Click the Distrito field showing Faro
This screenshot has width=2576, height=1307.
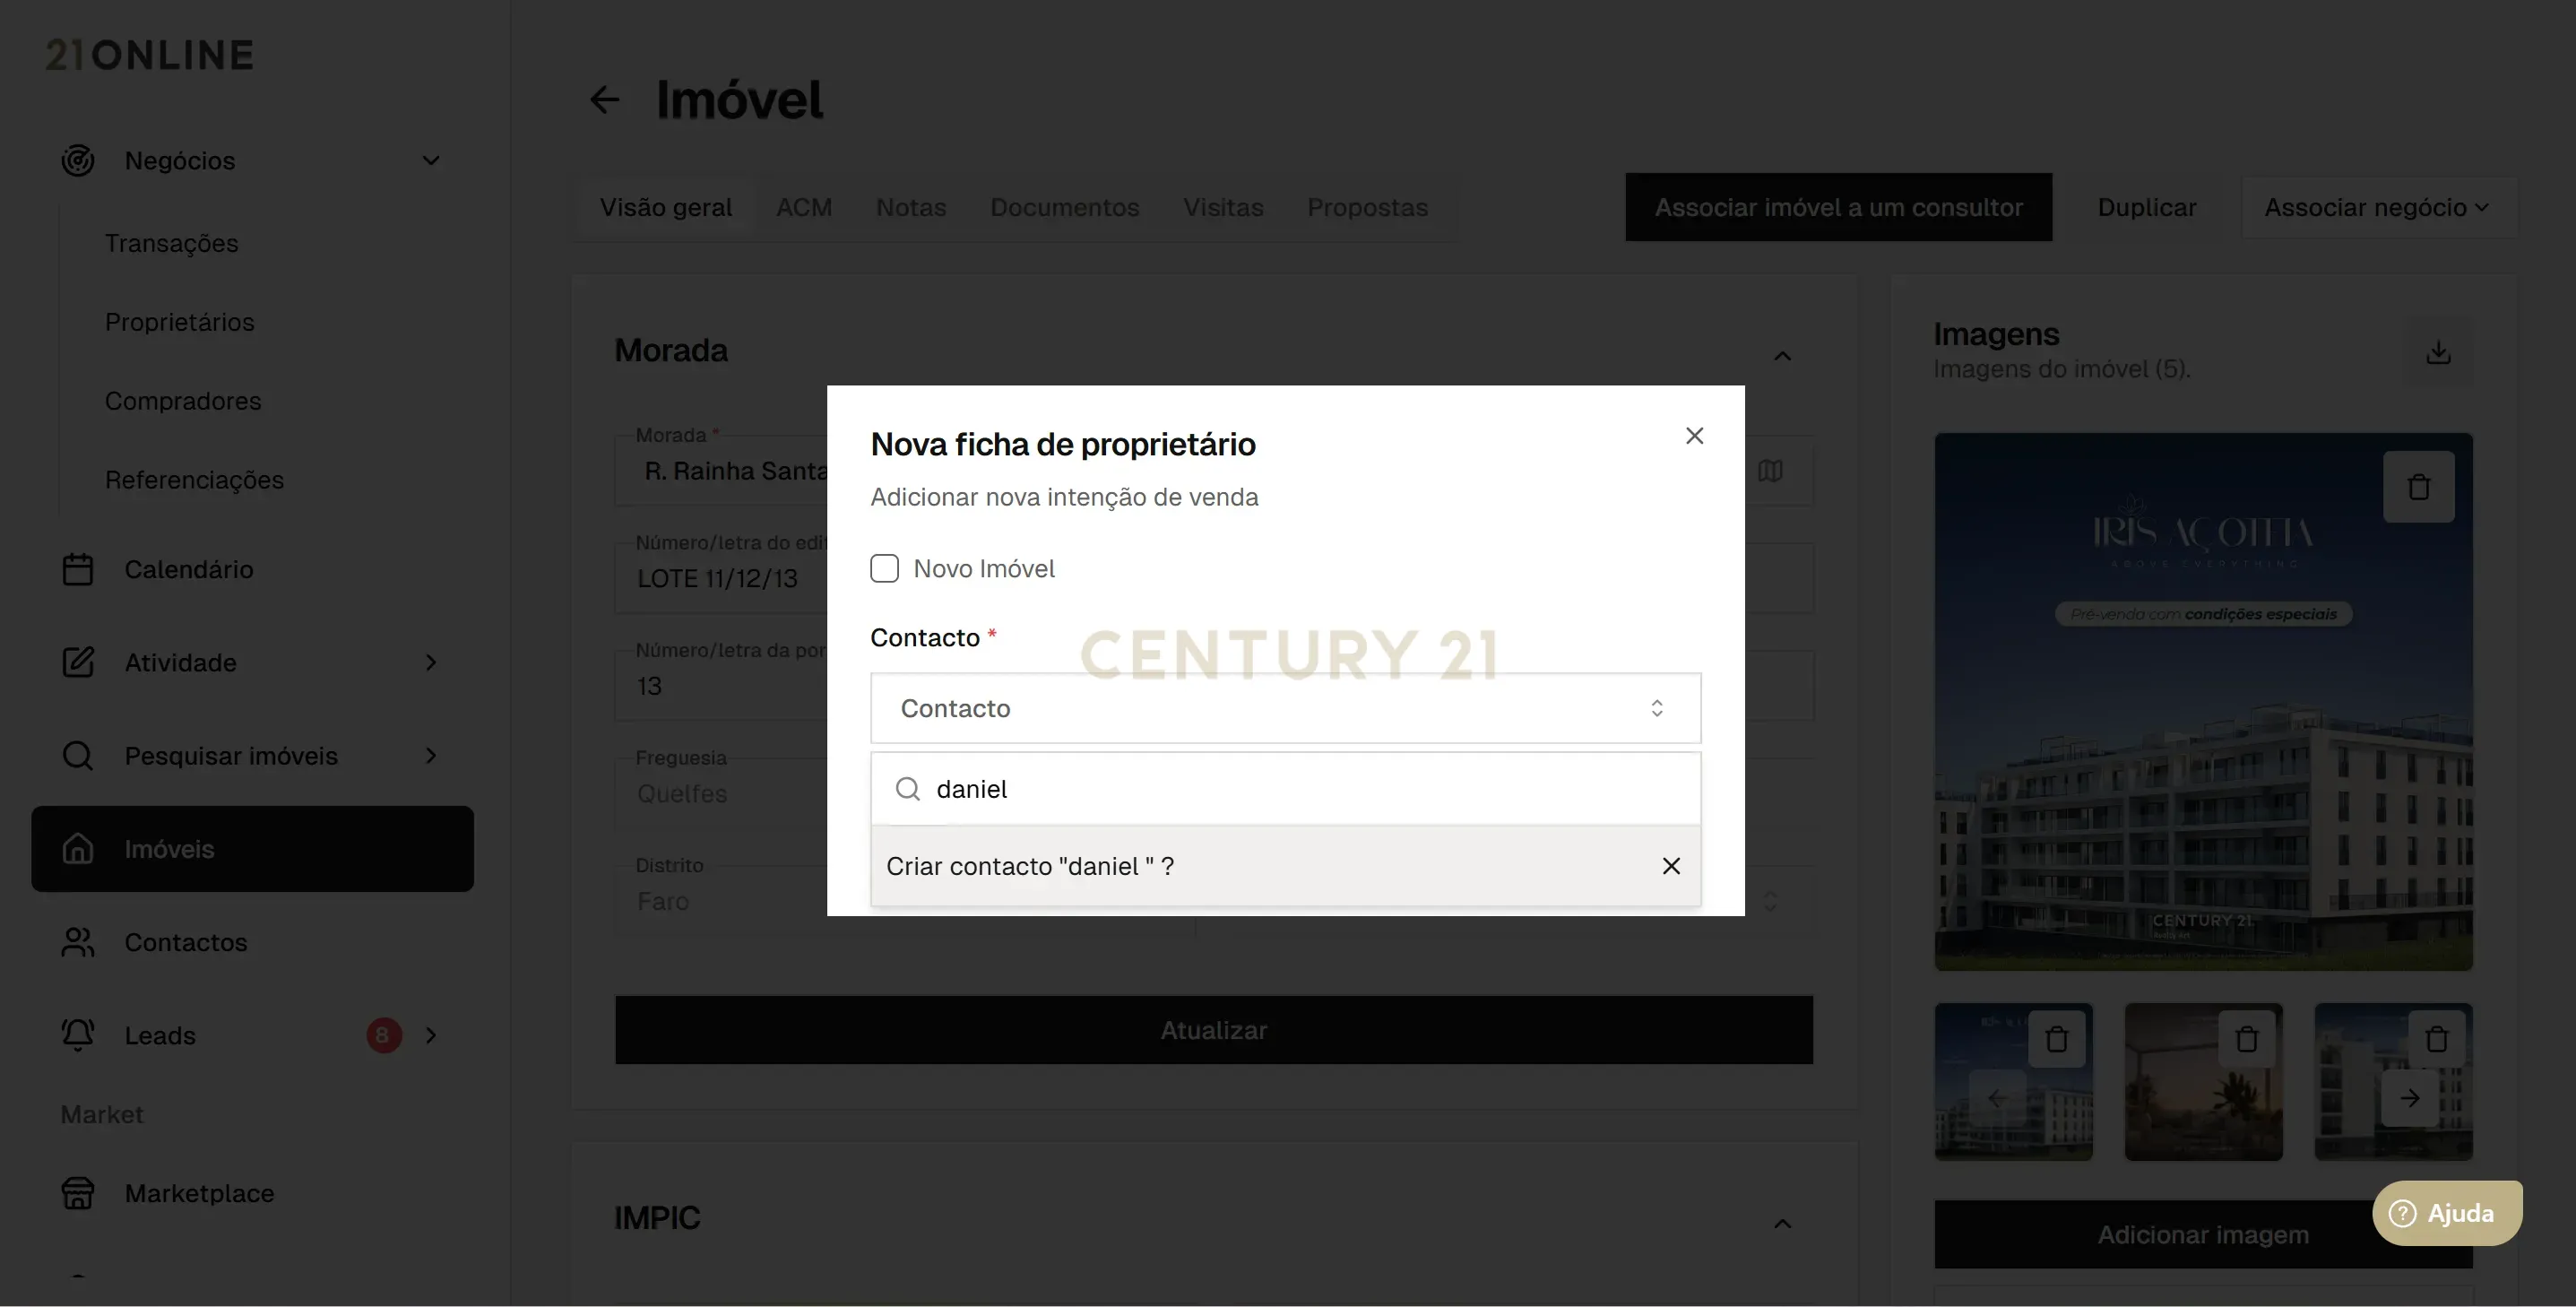coord(721,901)
